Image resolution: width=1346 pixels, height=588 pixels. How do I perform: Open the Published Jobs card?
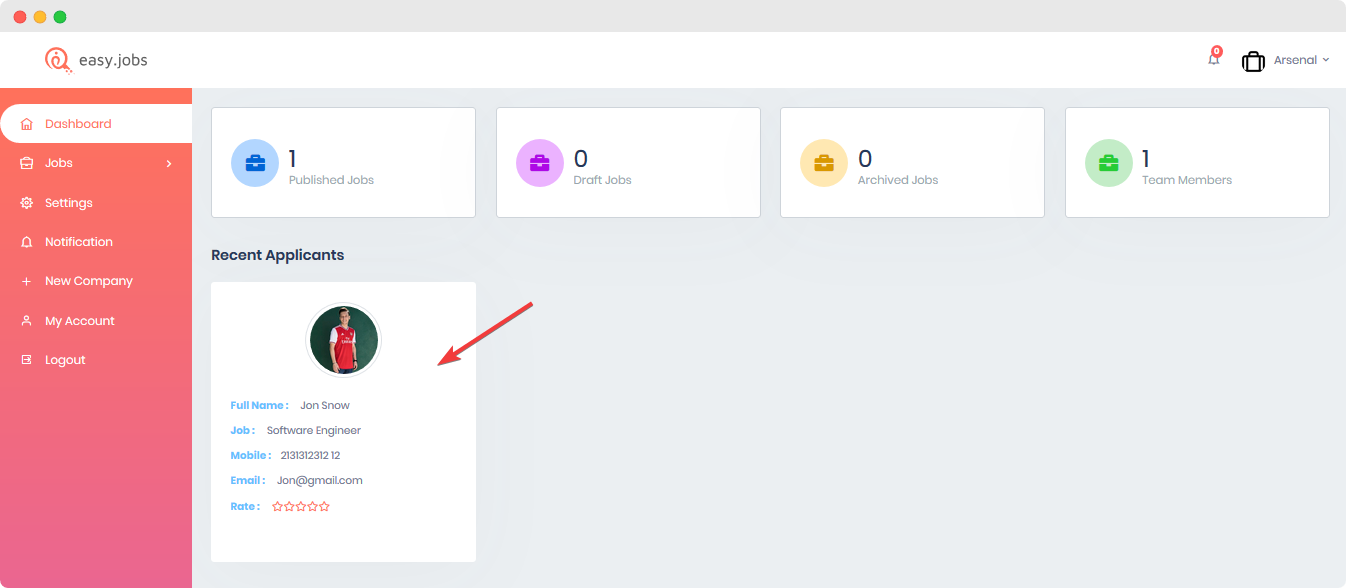pyautogui.click(x=343, y=163)
